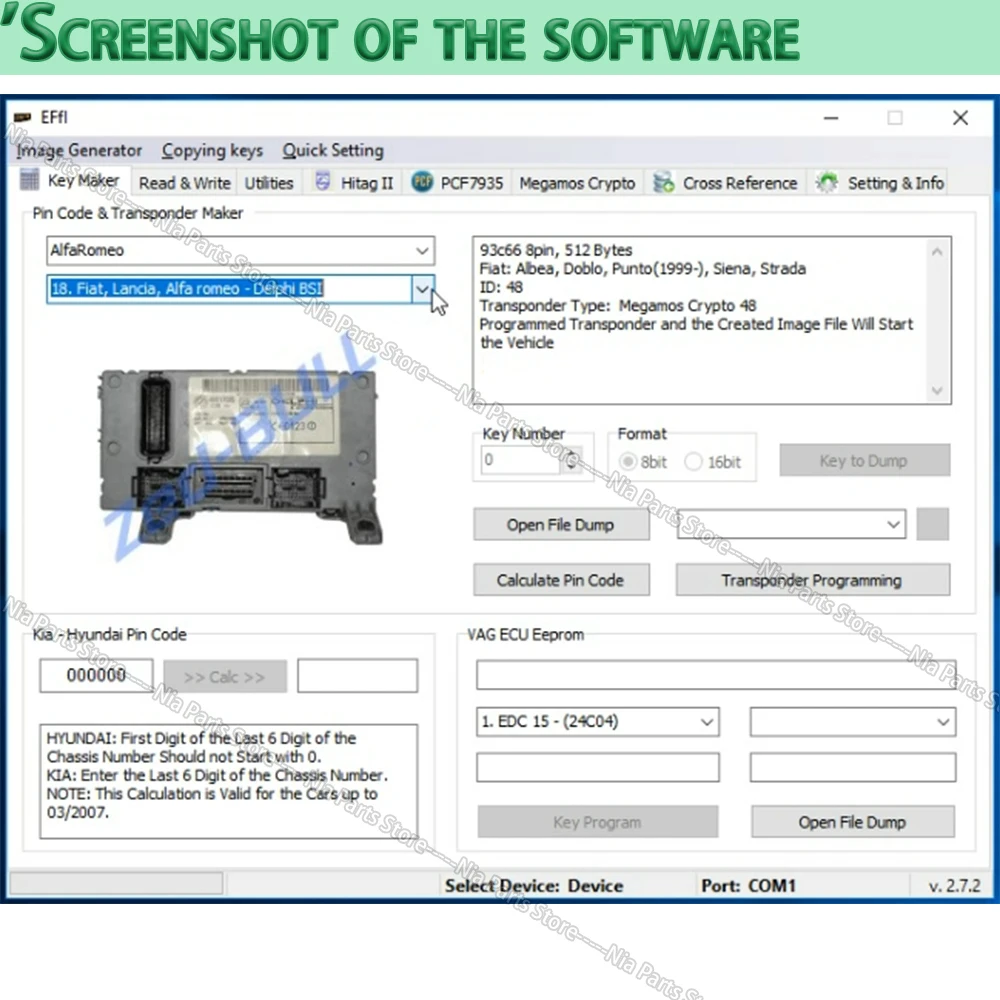Switch to the Utilities tab
1000x1000 pixels.
click(268, 183)
